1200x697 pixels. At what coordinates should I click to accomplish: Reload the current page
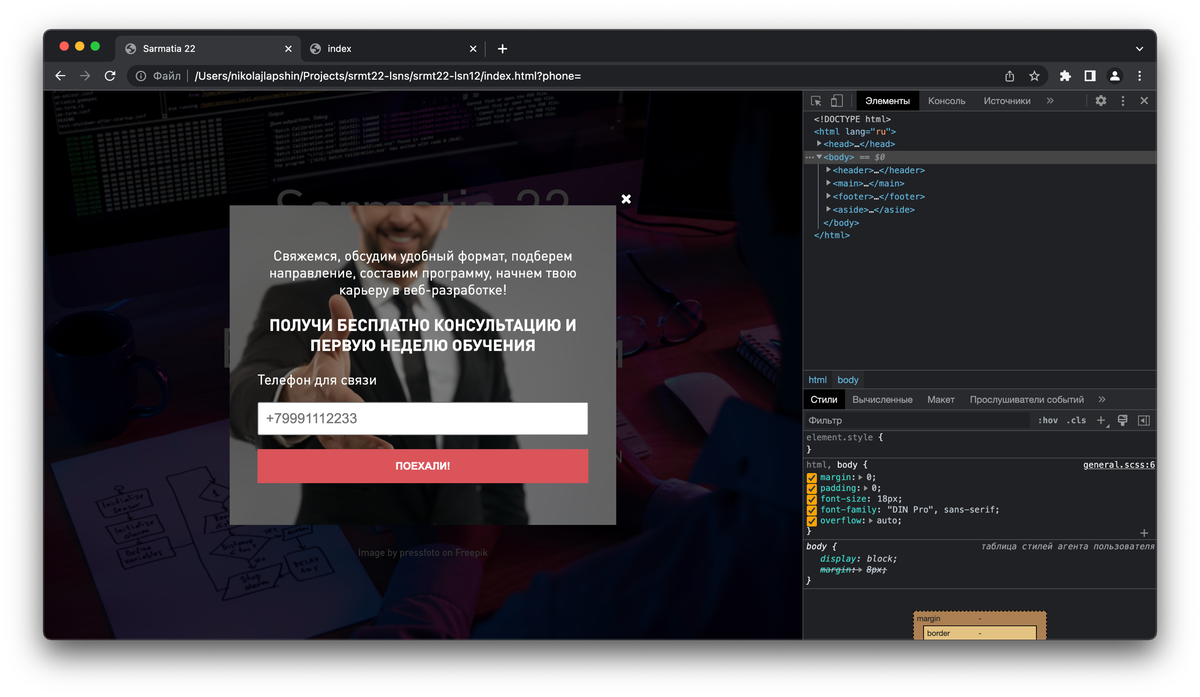click(110, 76)
